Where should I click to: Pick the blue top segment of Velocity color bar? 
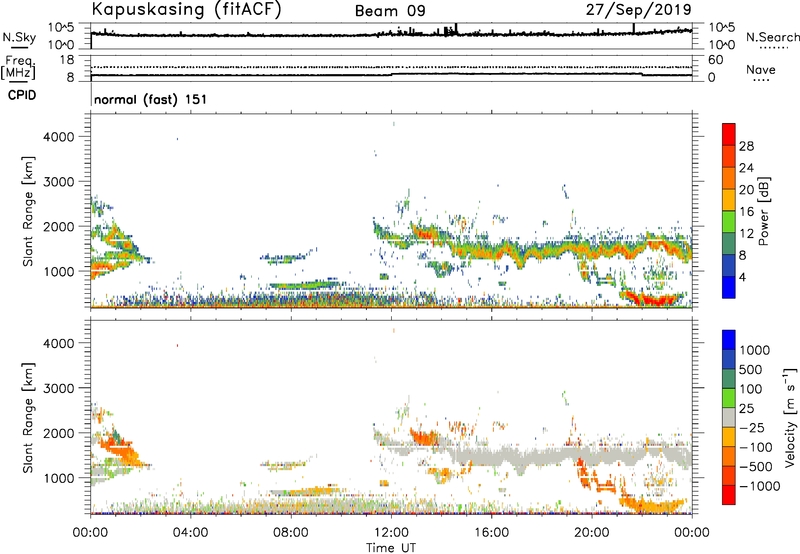[729, 340]
